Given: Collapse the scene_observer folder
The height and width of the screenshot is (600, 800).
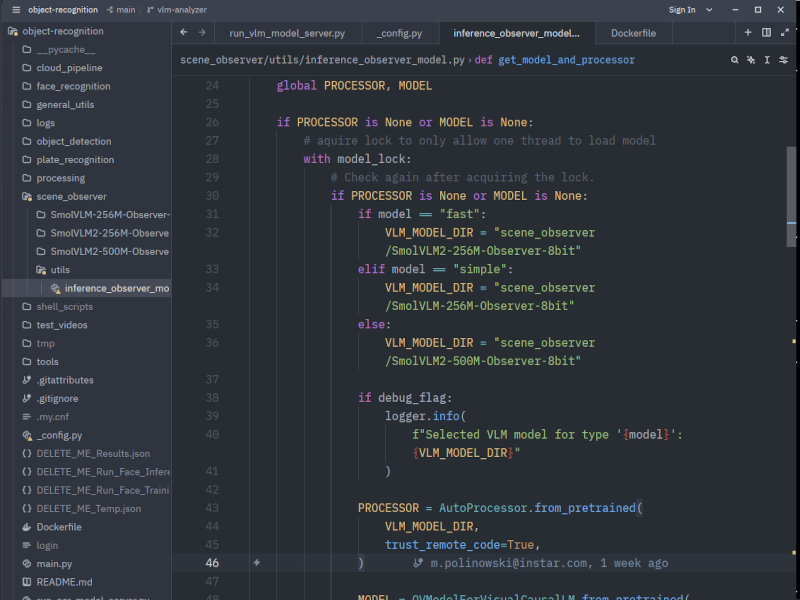Looking at the screenshot, I should tap(86, 196).
